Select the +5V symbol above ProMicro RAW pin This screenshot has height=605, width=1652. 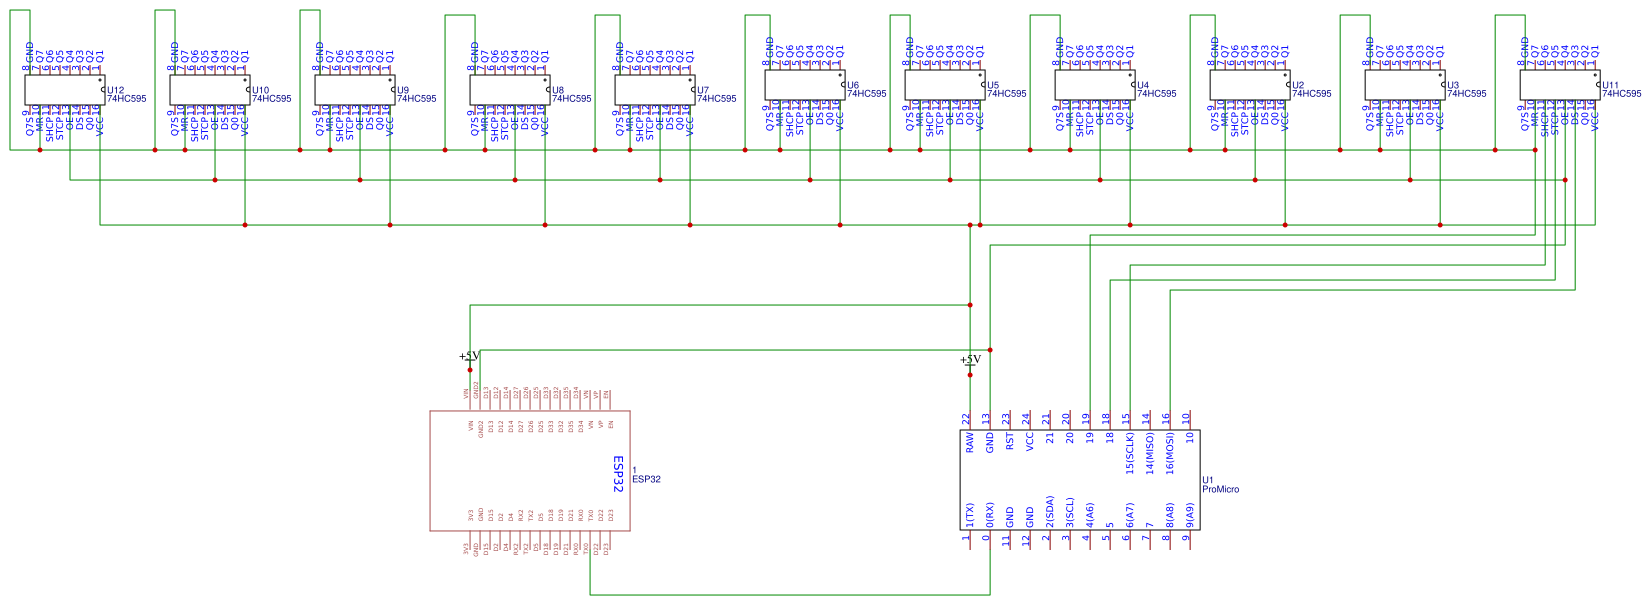970,360
